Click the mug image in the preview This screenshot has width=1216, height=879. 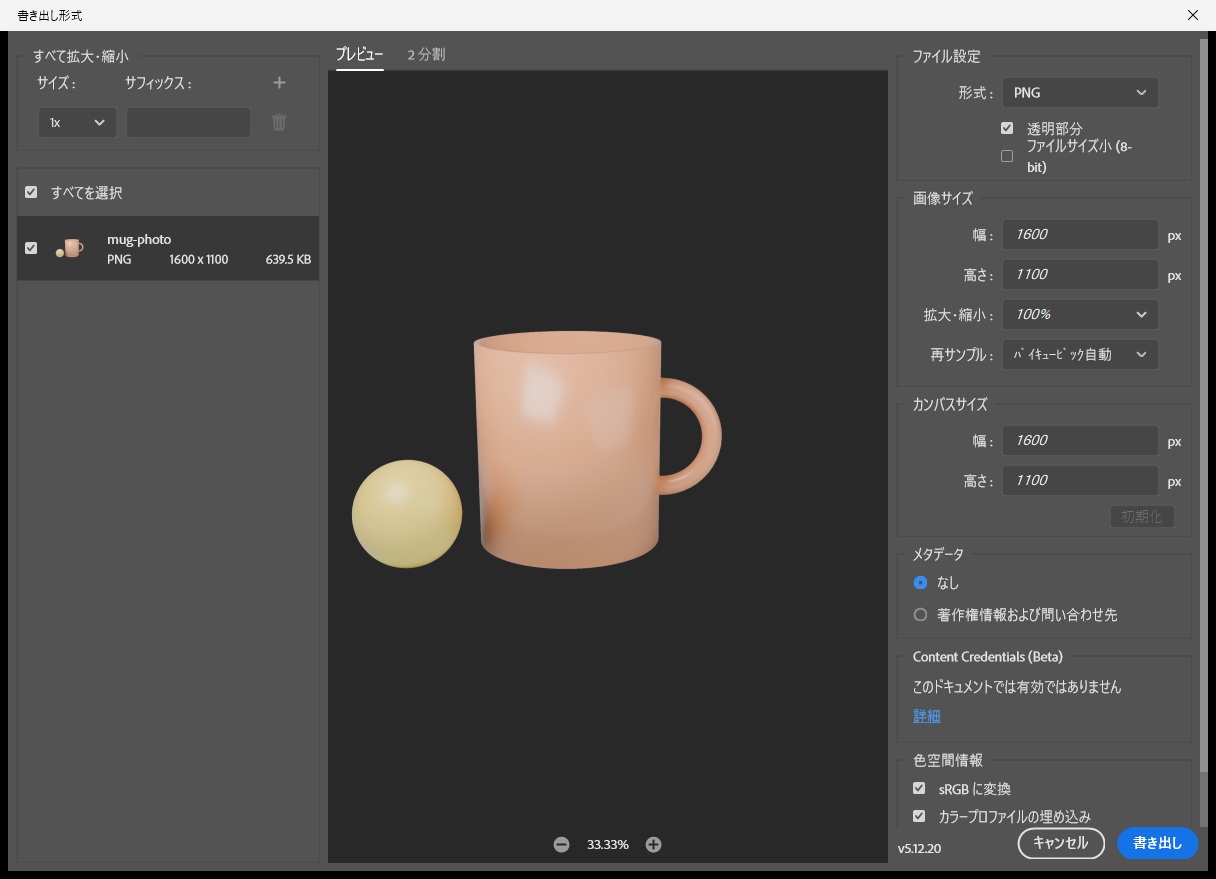(x=597, y=450)
